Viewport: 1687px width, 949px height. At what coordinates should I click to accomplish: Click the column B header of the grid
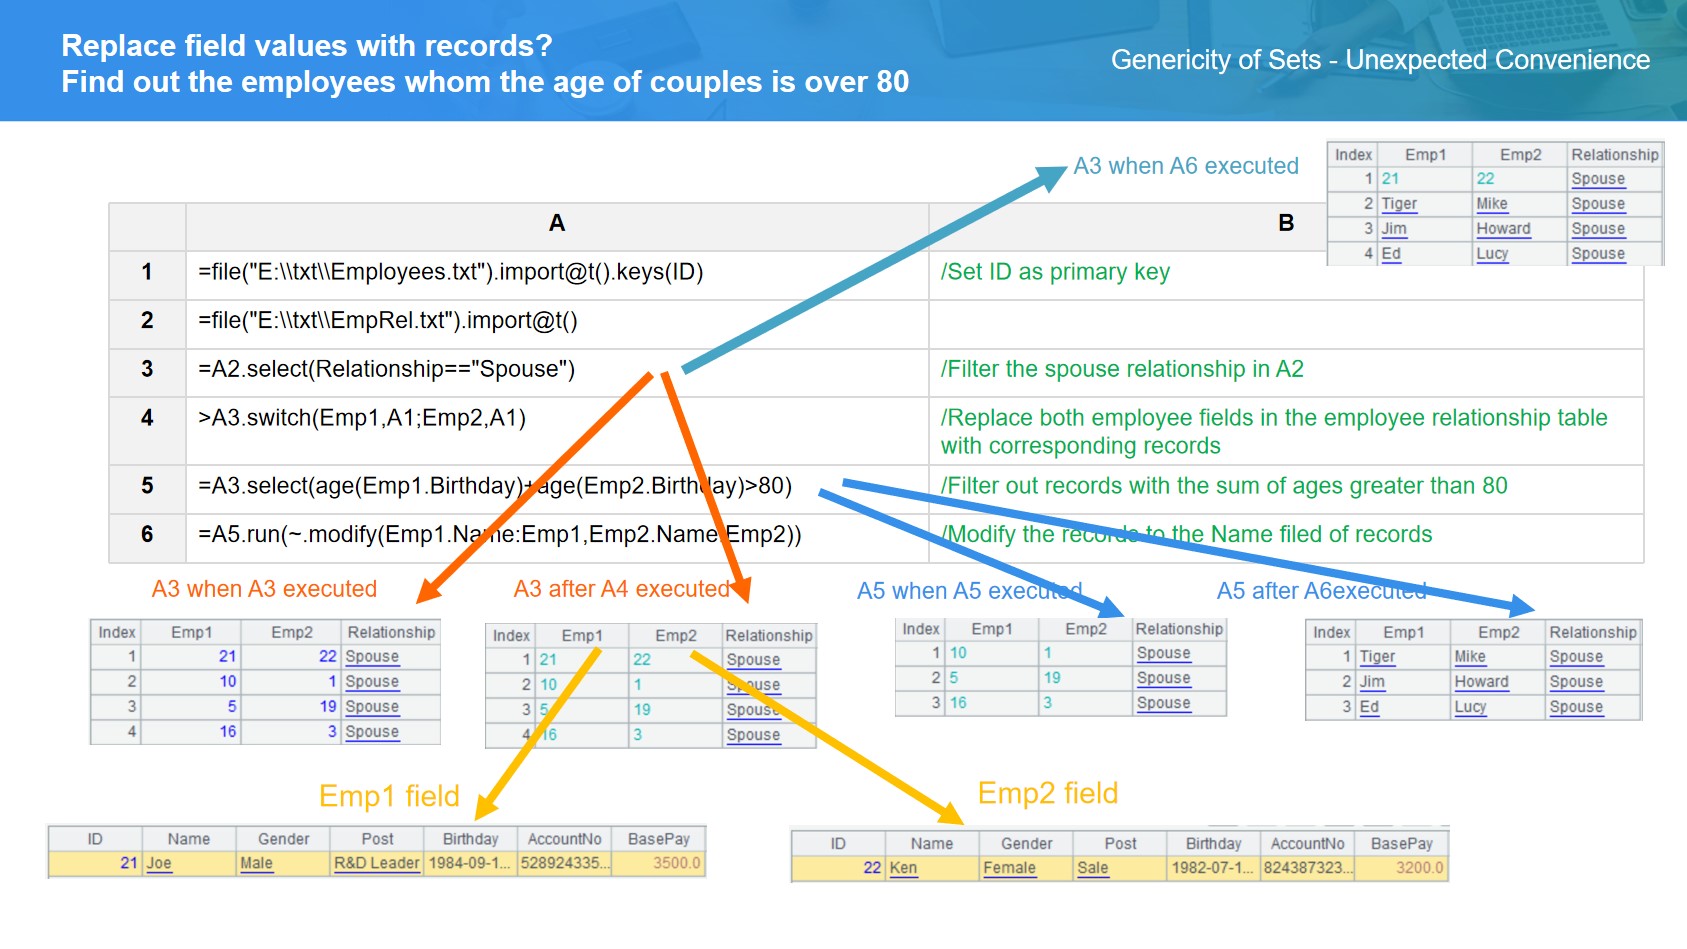point(1286,224)
